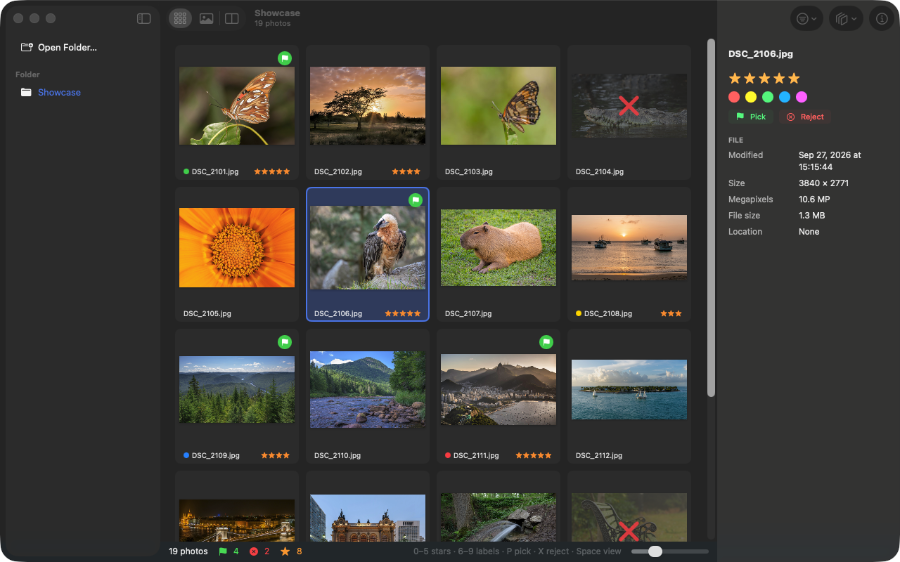Click the green pick flag on DSC_2106.jpg

(x=416, y=200)
